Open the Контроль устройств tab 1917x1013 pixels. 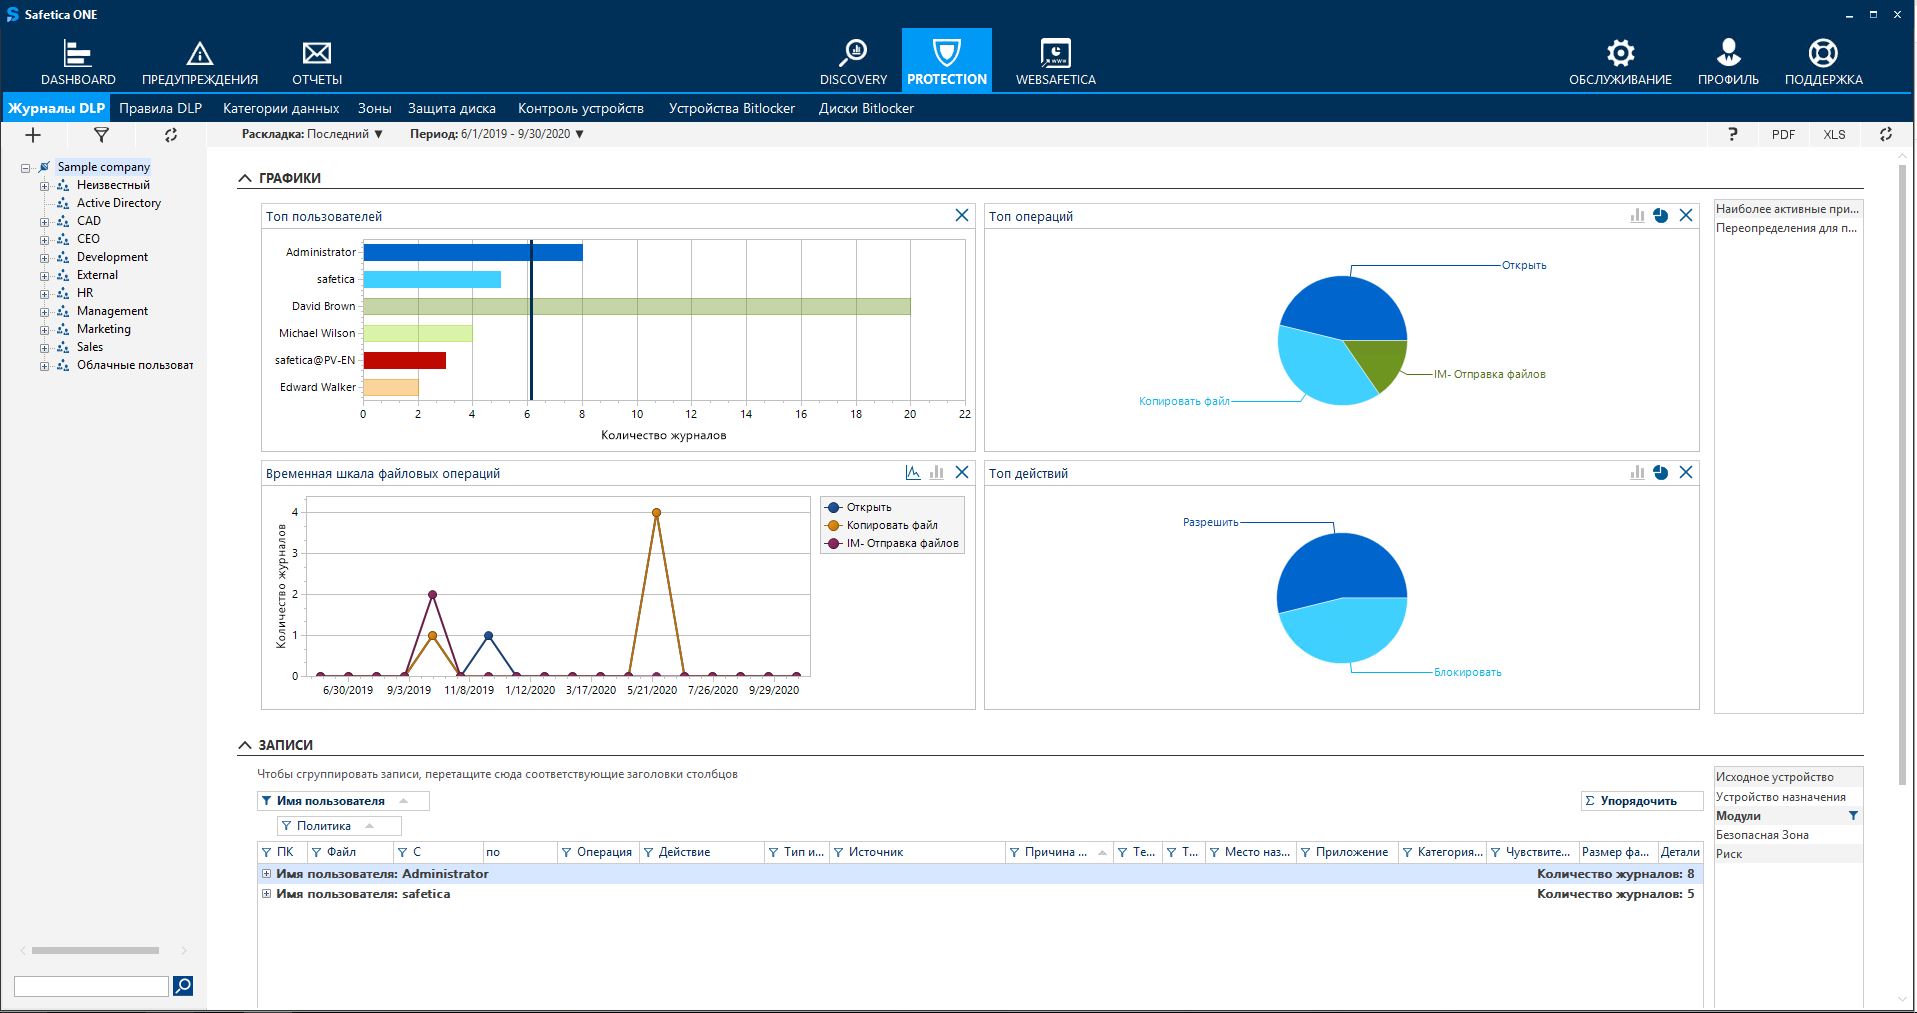coord(580,108)
